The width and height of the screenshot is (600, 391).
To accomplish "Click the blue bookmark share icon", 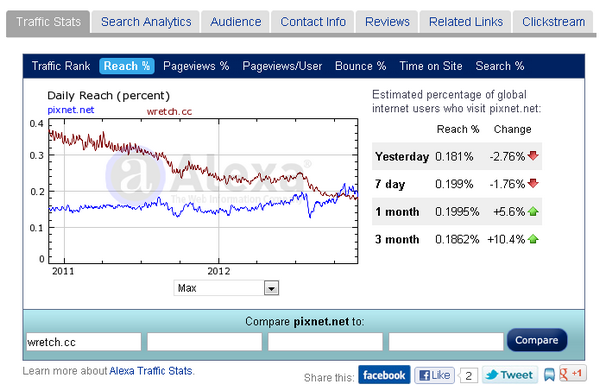I will 549,375.
